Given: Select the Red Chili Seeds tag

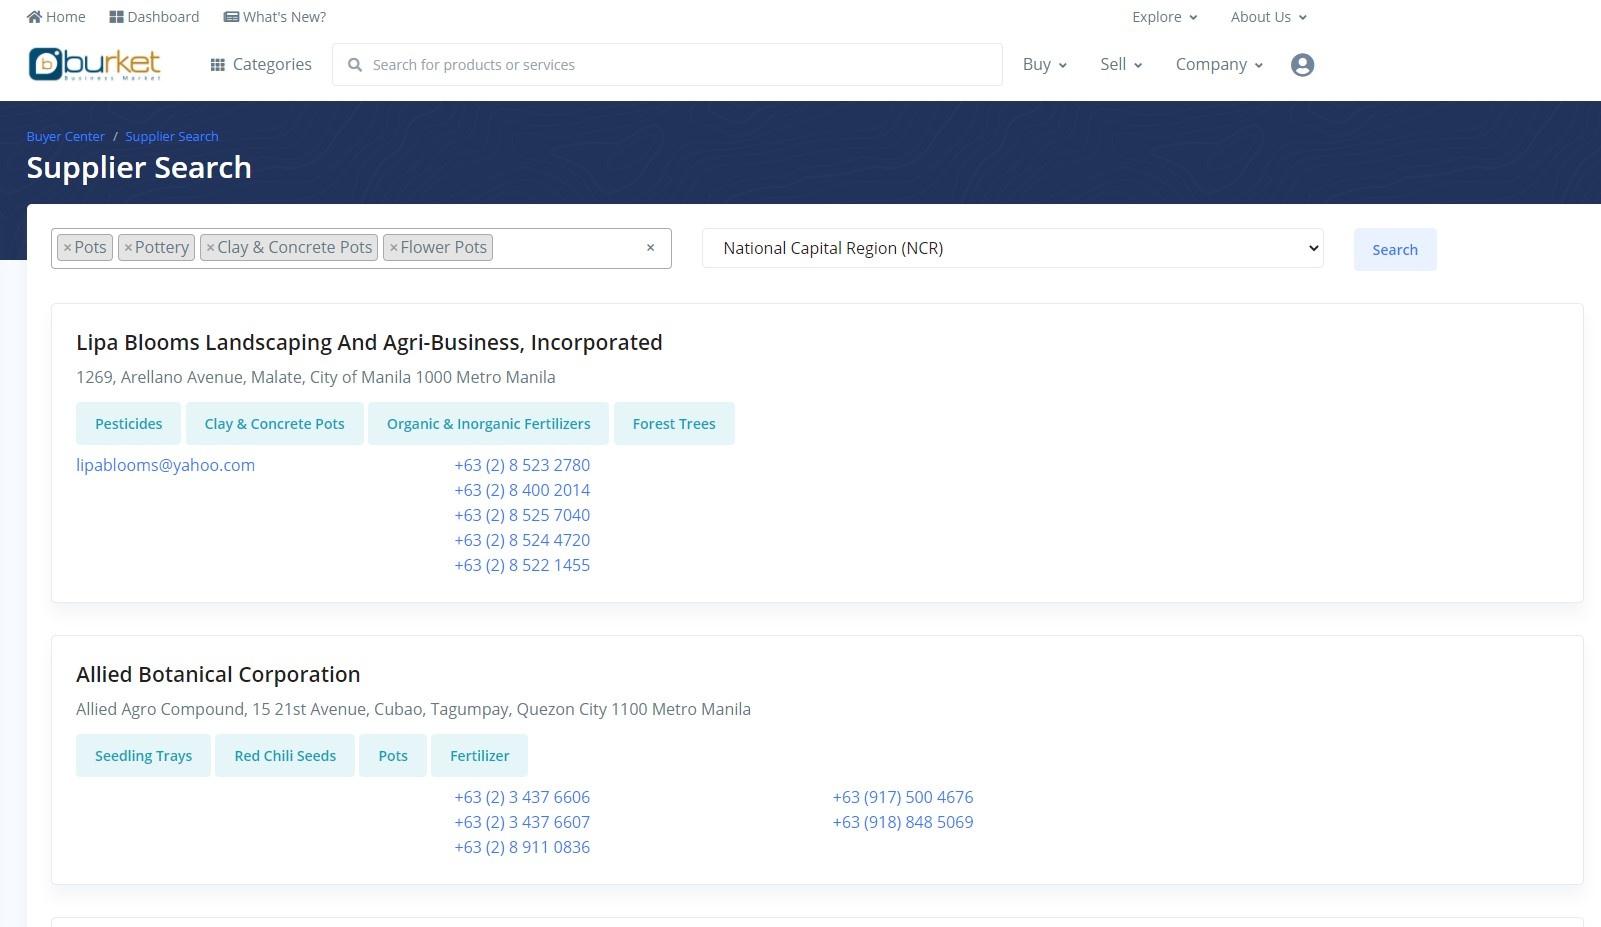Looking at the screenshot, I should click(285, 756).
